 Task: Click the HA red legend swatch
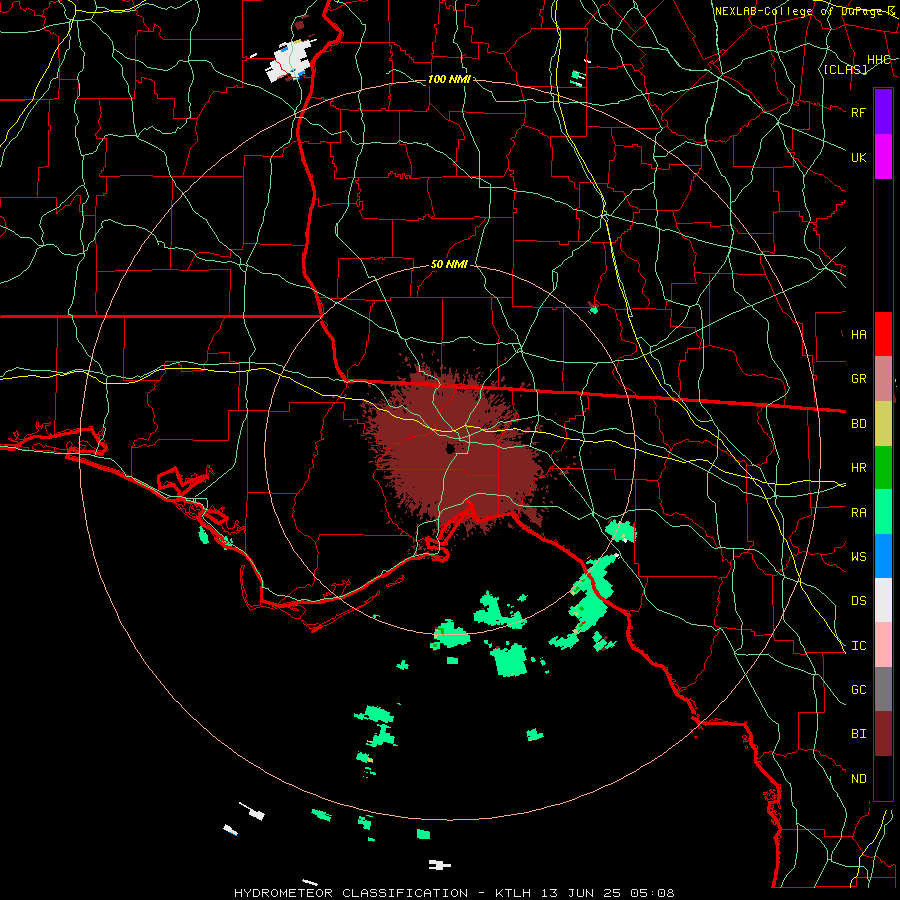click(883, 334)
